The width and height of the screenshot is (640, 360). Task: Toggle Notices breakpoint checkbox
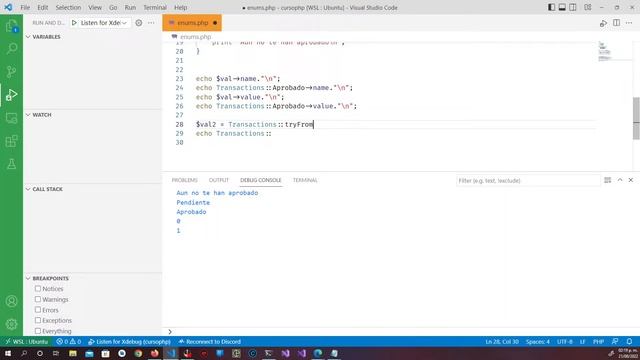(x=38, y=289)
